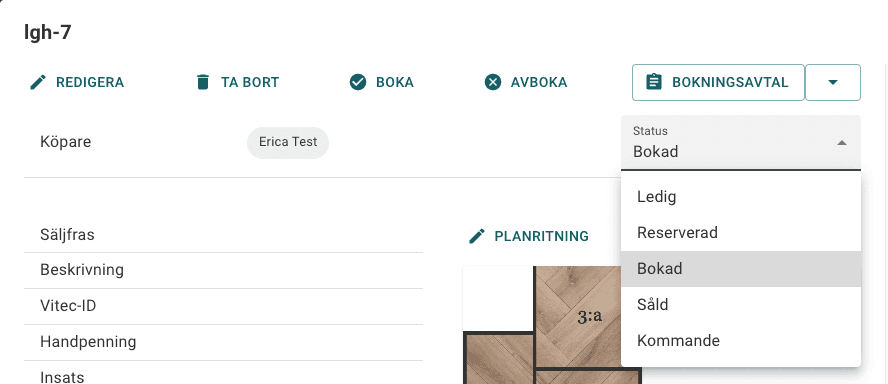This screenshot has height=384, width=888.
Task: Click the checkmark circle icon for Boka
Action: coord(358,83)
